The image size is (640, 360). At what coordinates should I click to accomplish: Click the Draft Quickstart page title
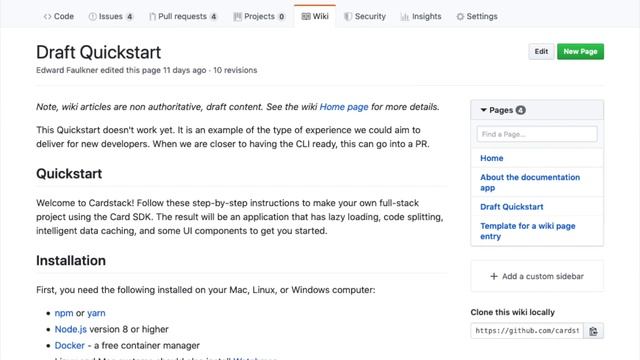point(98,52)
